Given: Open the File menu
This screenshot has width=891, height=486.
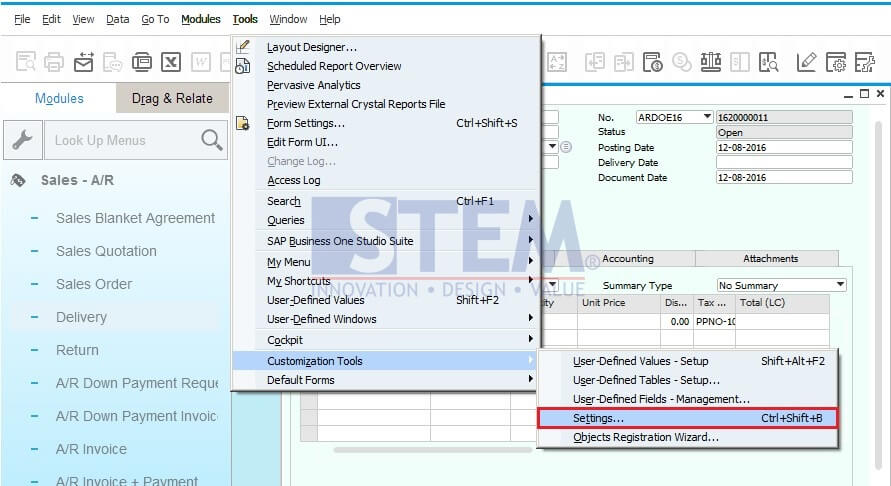Looking at the screenshot, I should (x=22, y=19).
